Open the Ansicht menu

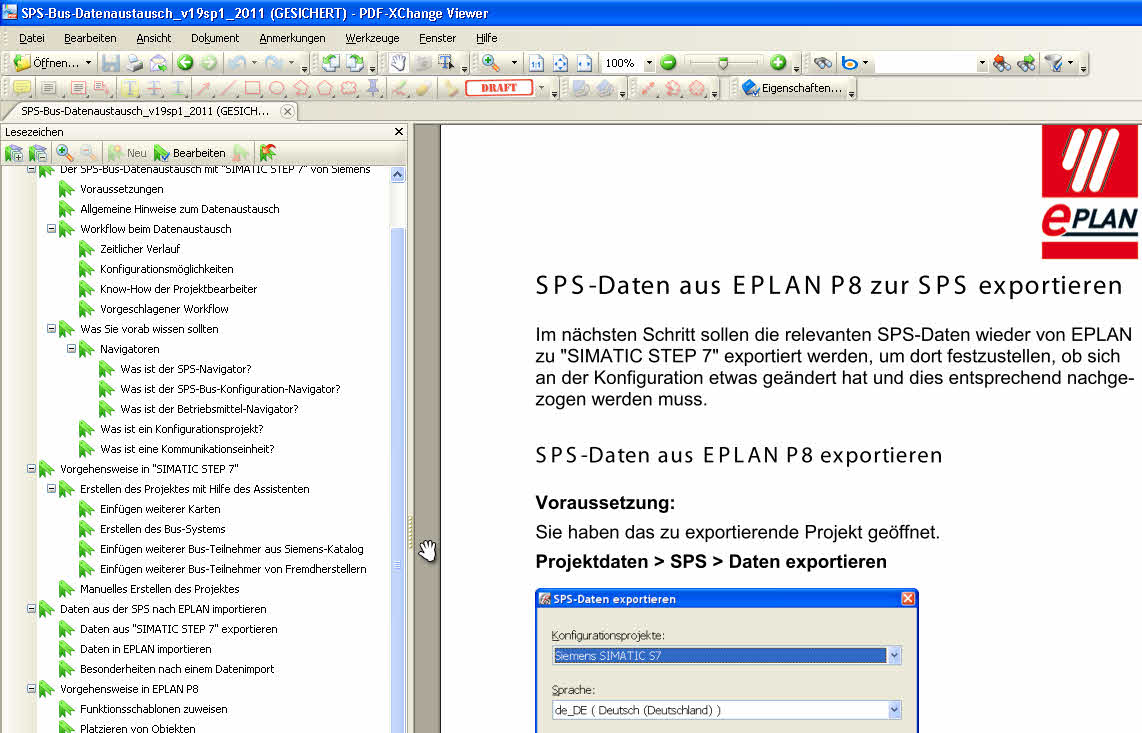(x=154, y=38)
